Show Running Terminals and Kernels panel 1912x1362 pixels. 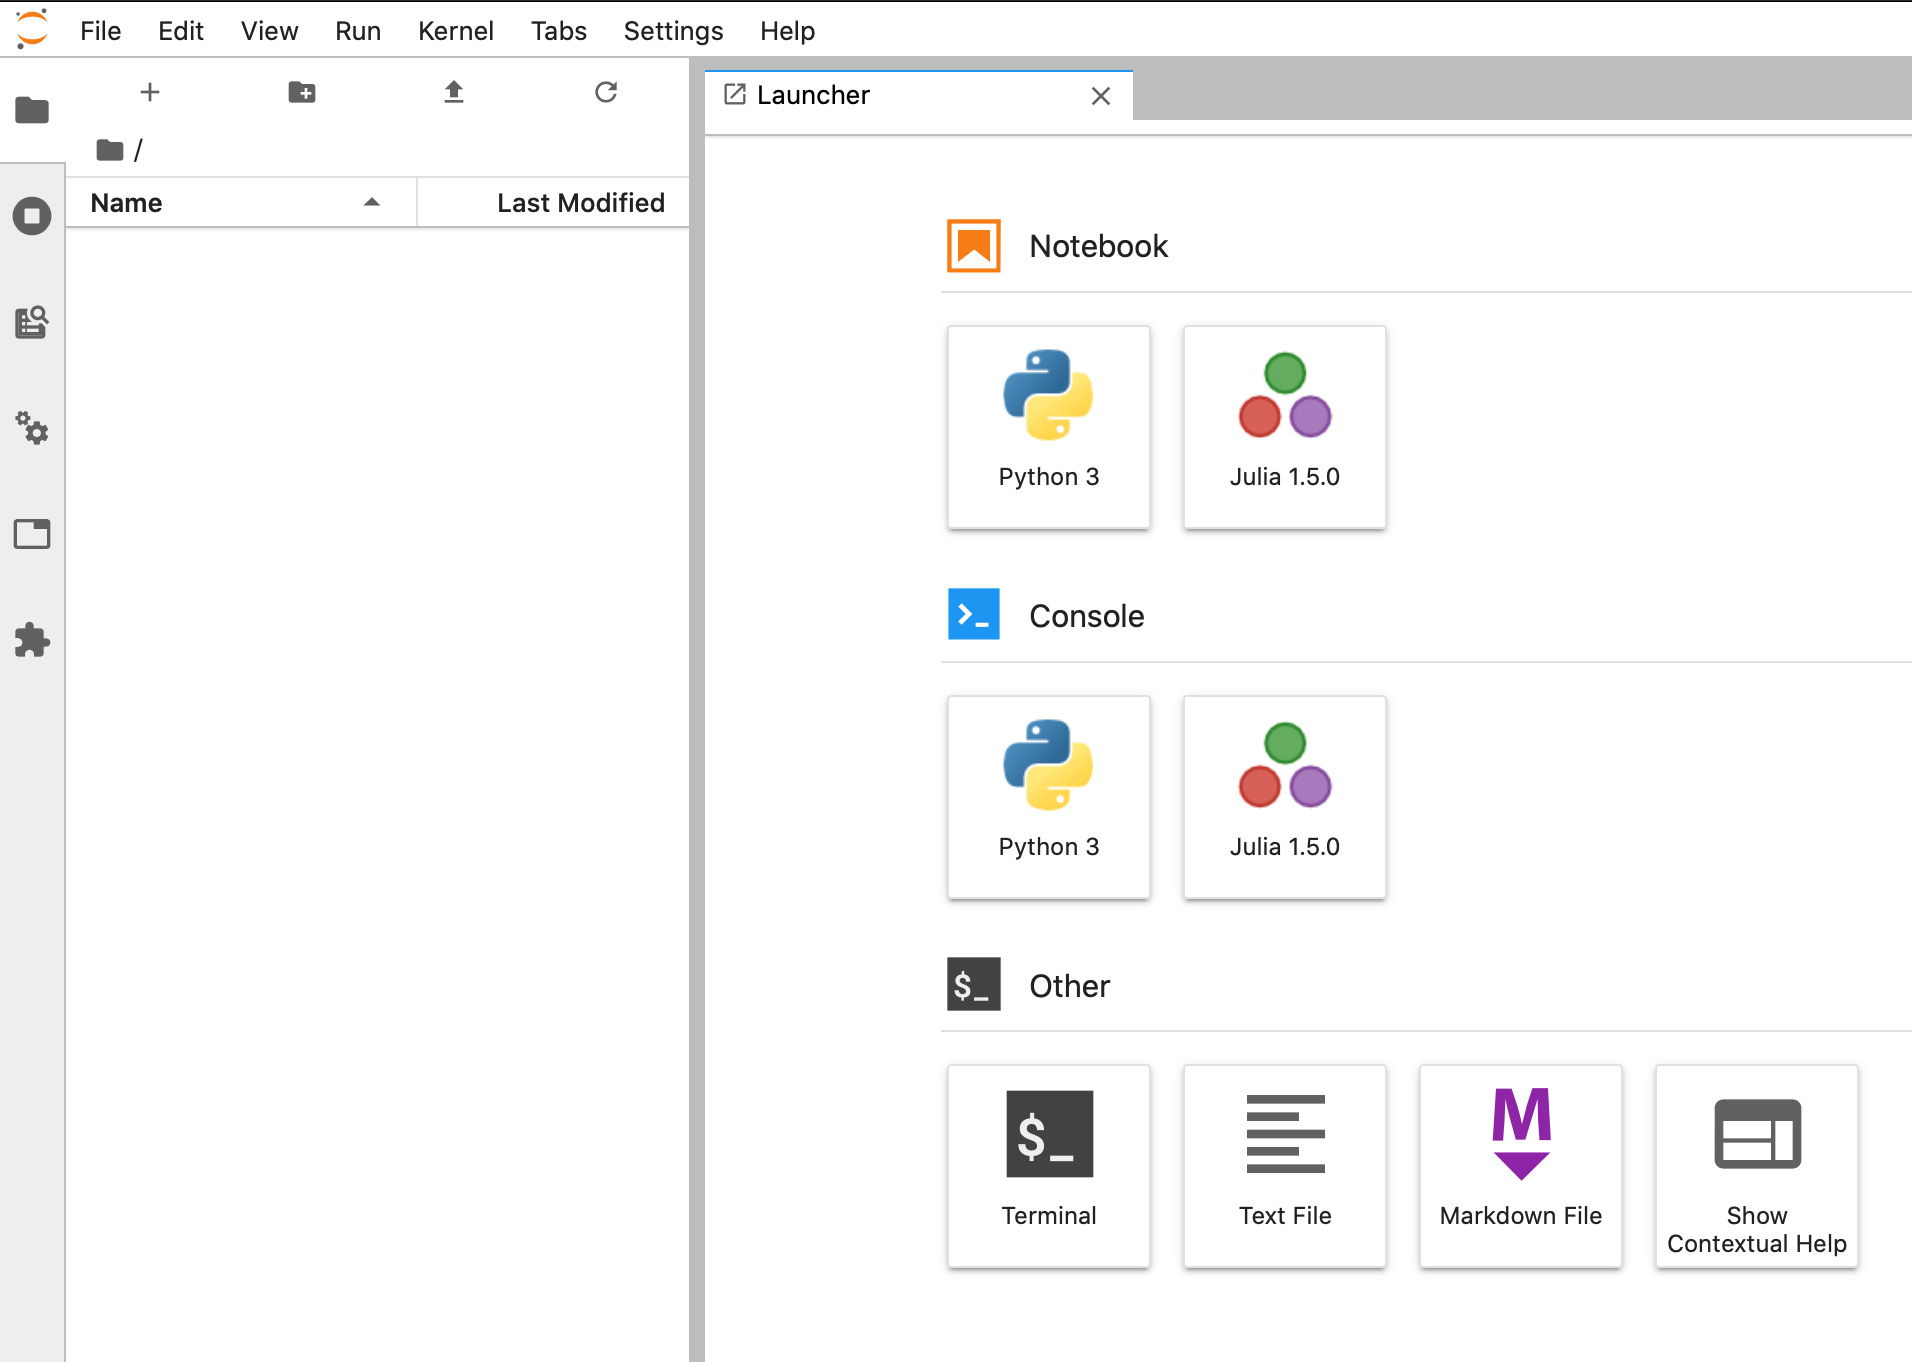(32, 216)
